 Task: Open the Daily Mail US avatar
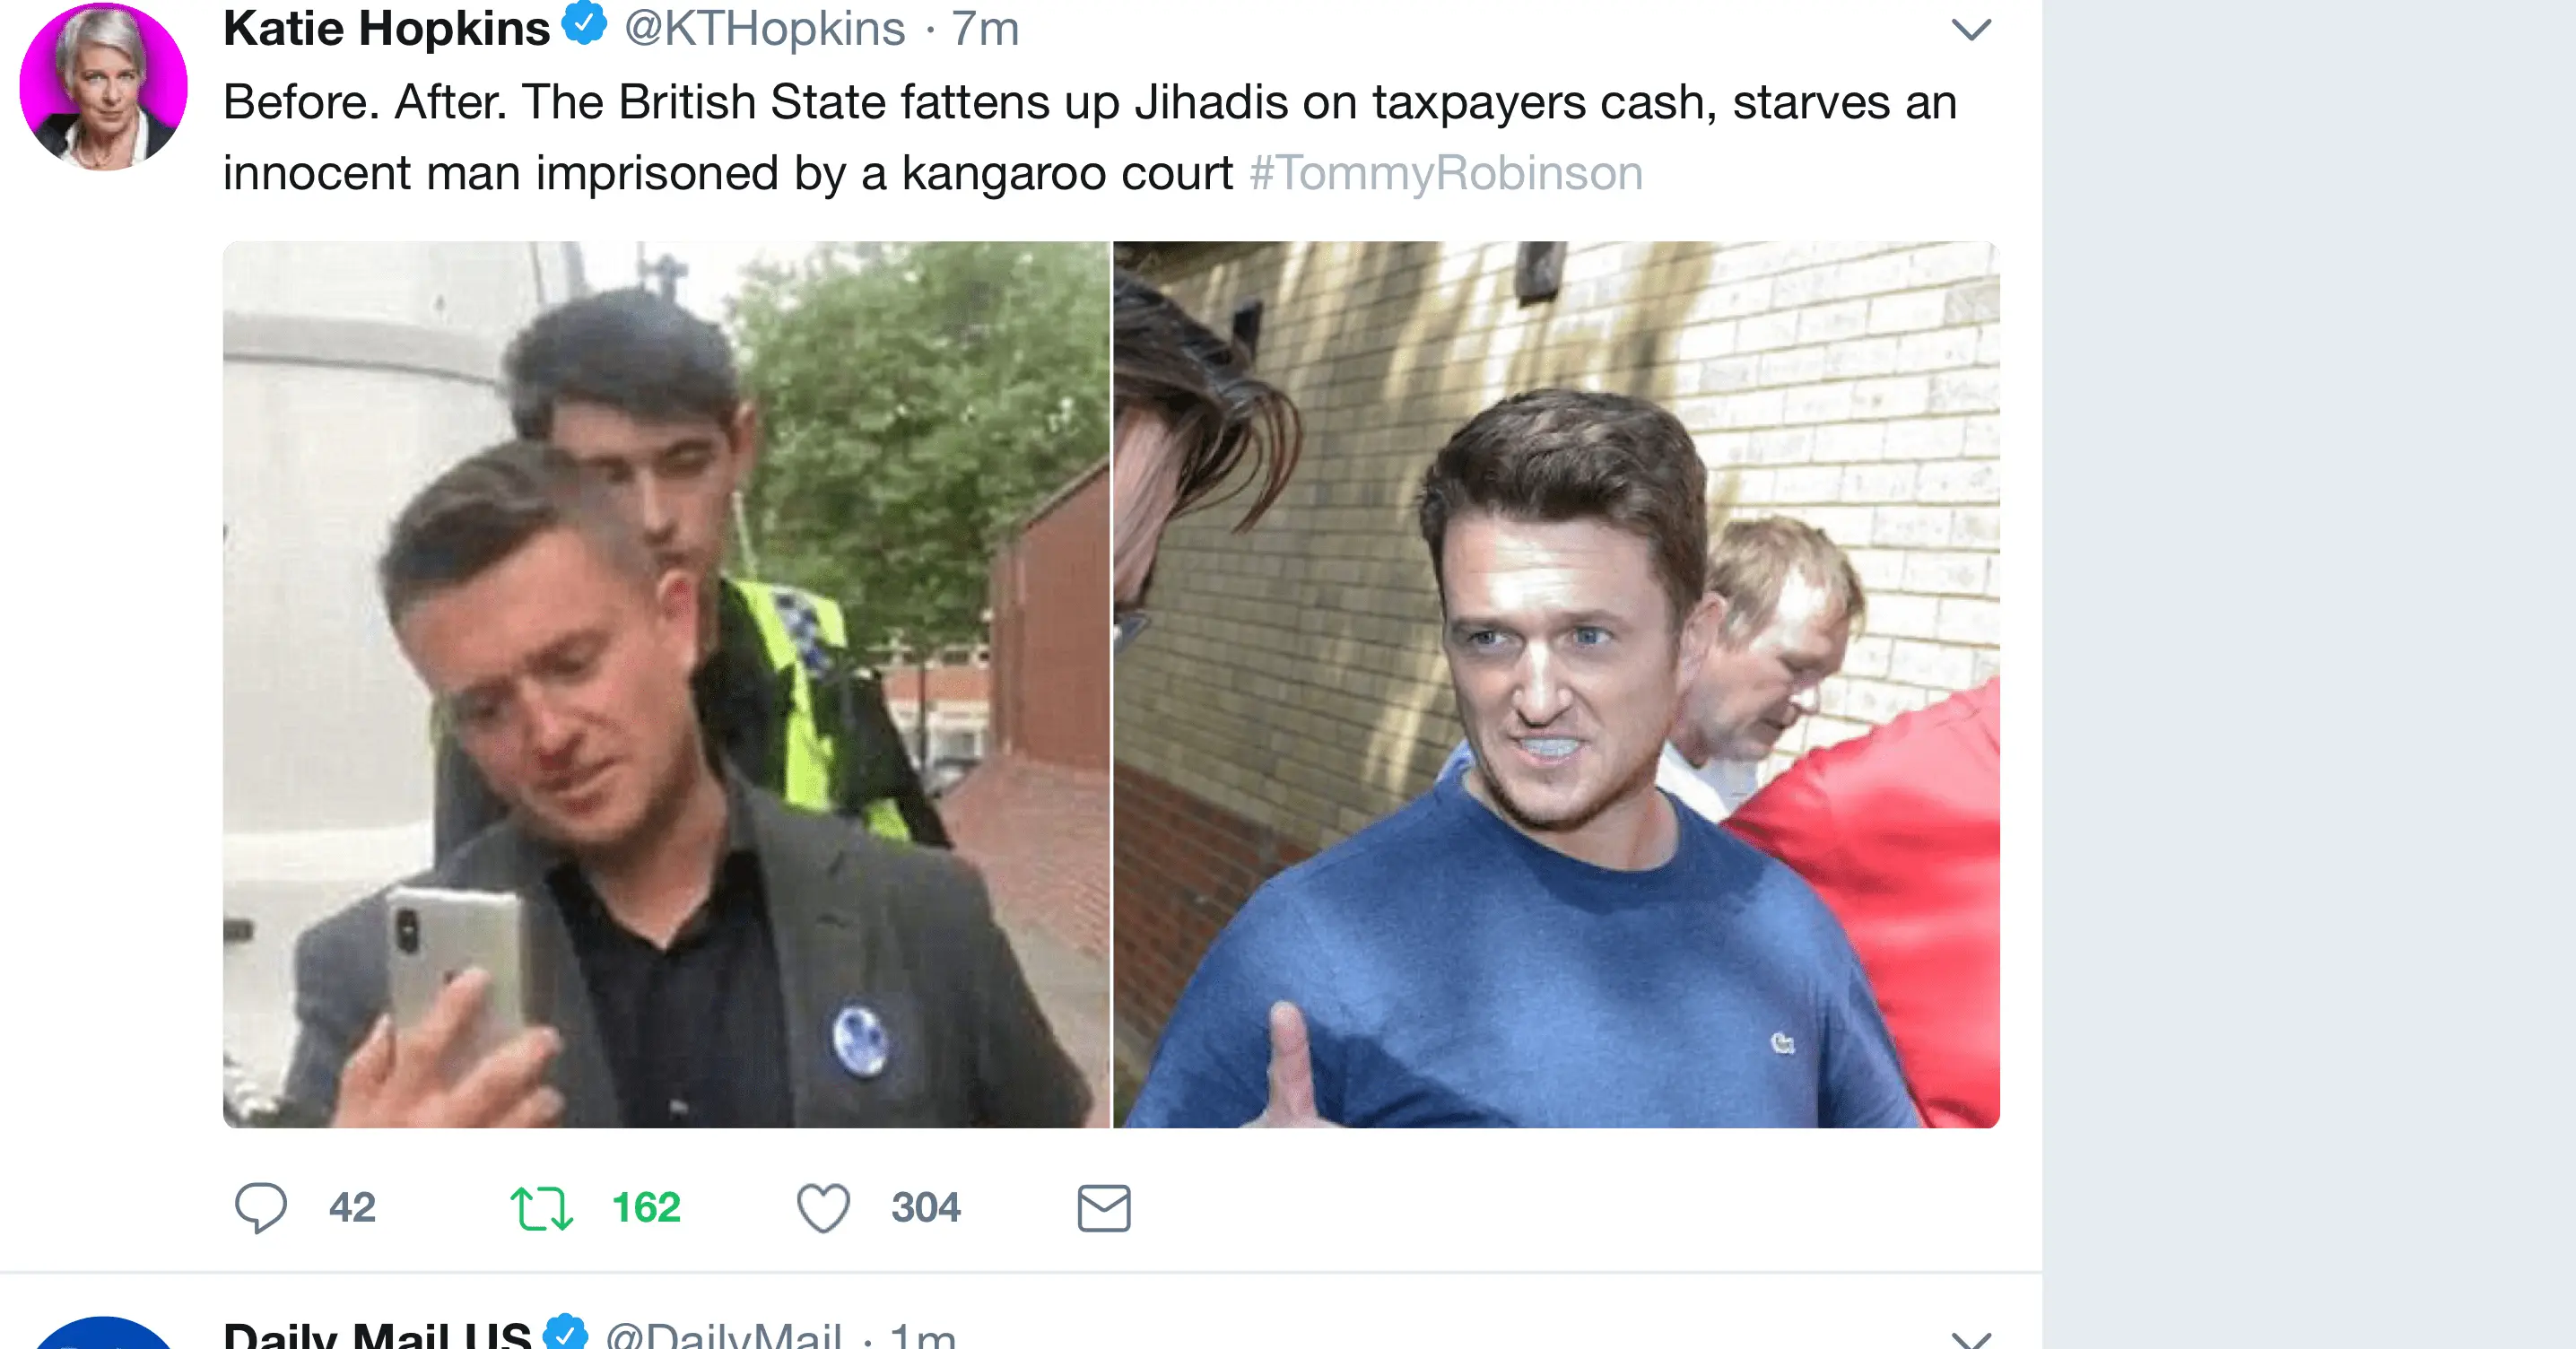103,1333
